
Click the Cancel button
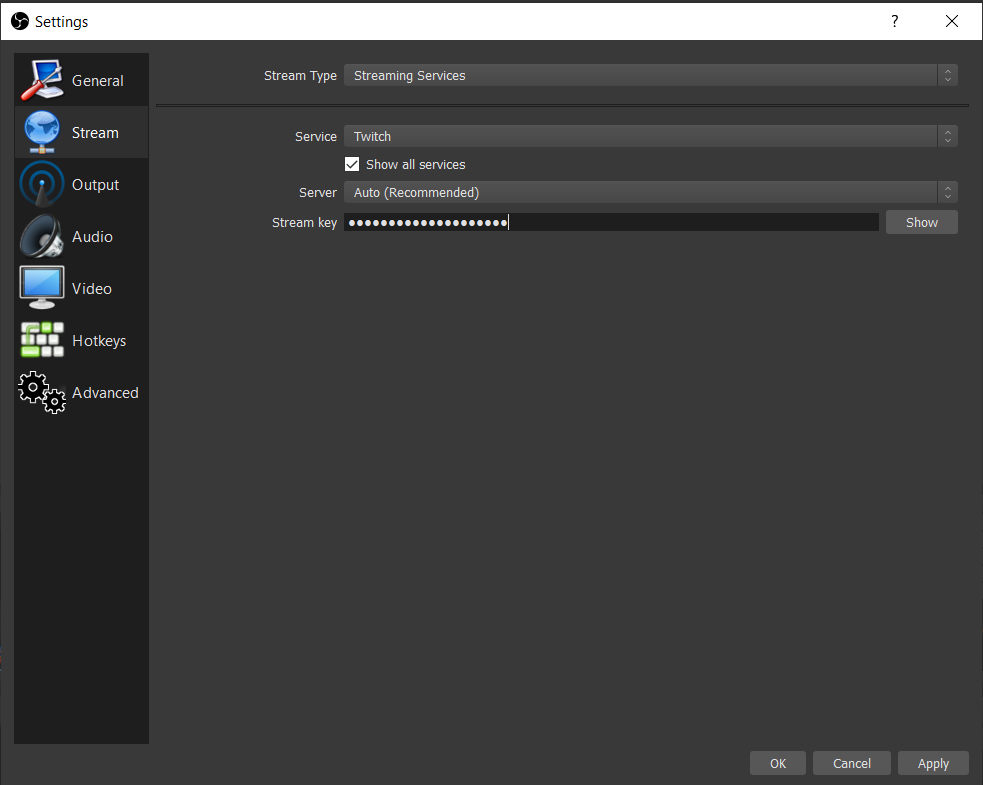click(851, 763)
